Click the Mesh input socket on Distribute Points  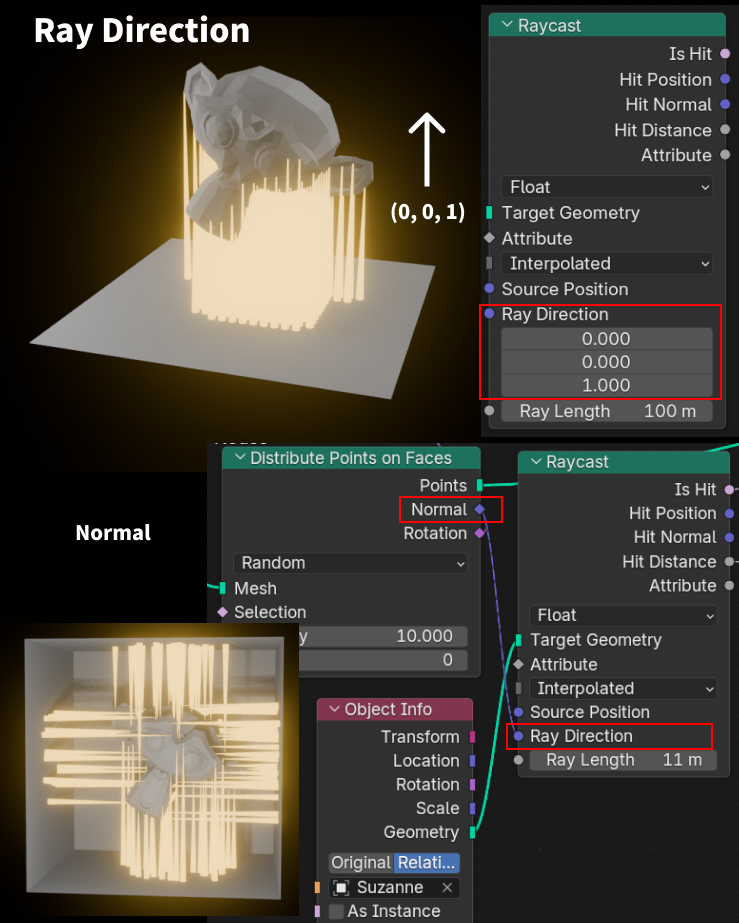[222, 589]
